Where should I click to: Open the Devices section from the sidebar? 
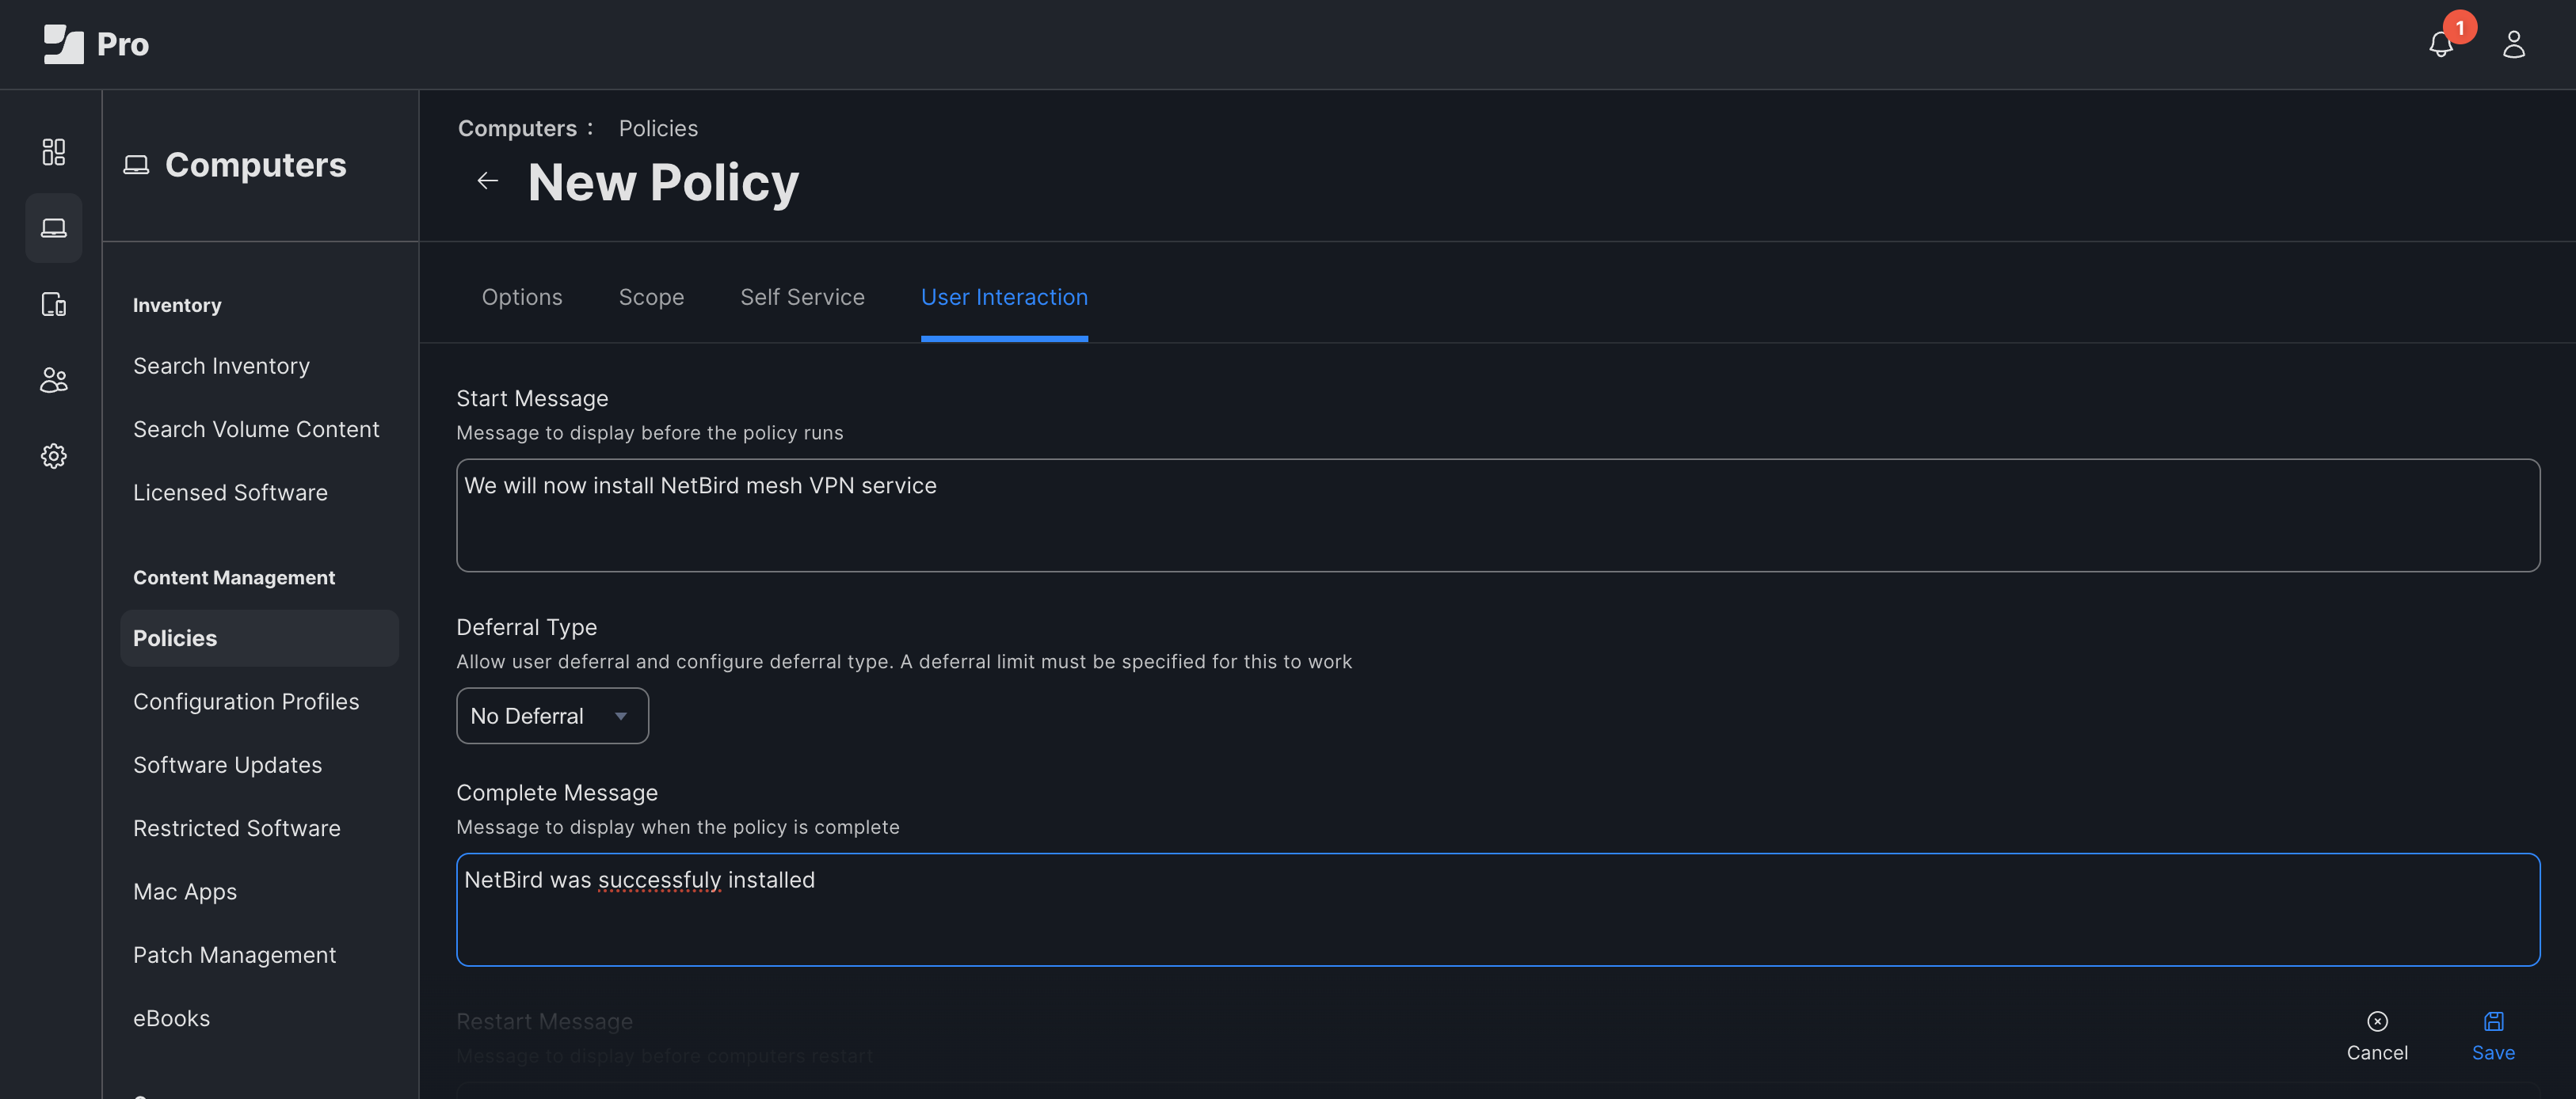tap(53, 304)
